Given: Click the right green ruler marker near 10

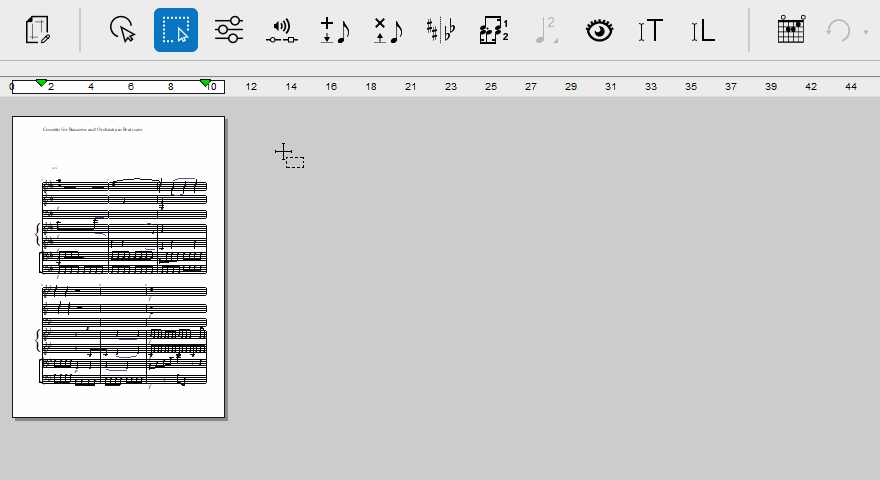Looking at the screenshot, I should (x=205, y=82).
